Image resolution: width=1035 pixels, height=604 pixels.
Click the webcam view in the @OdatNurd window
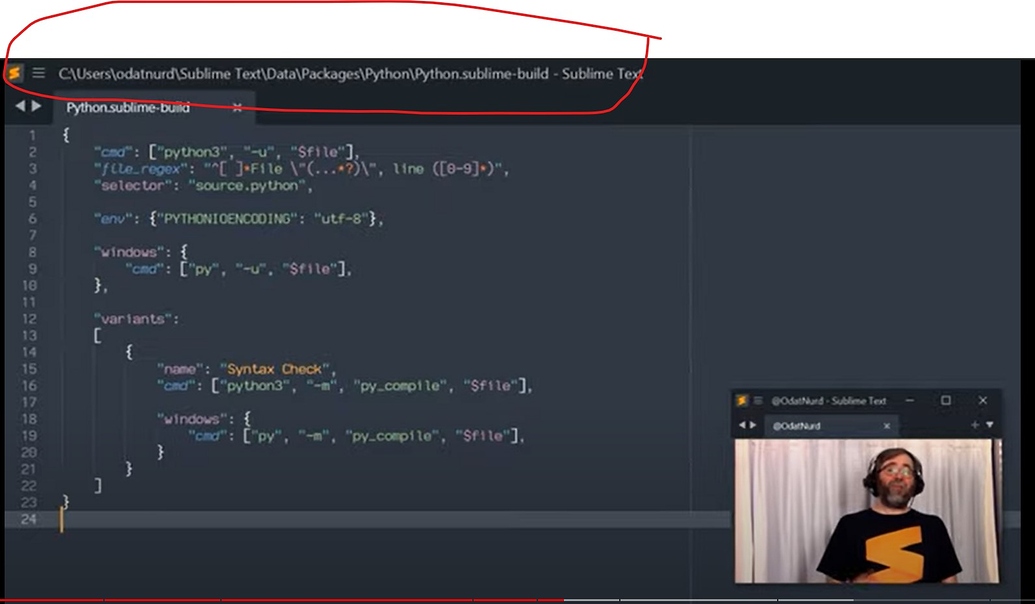[x=867, y=511]
